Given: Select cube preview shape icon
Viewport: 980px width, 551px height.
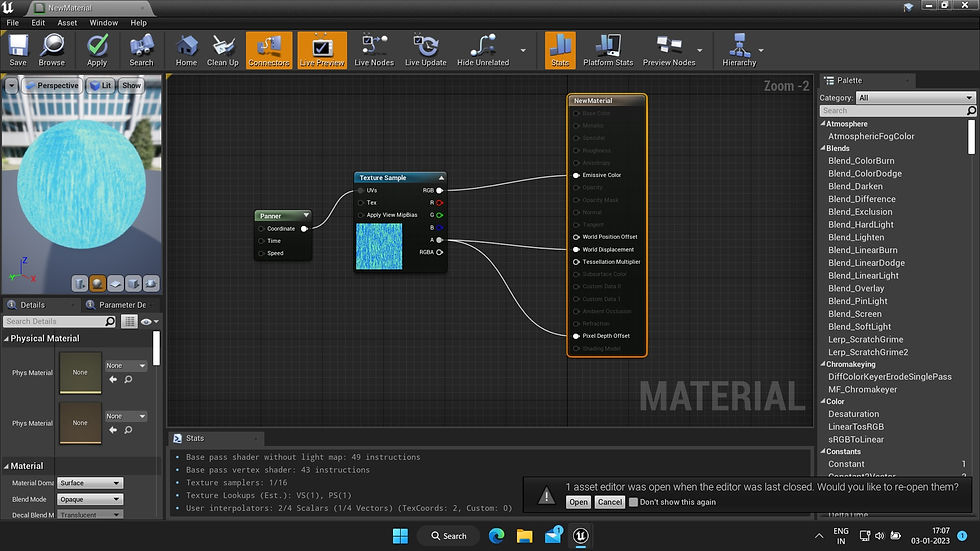Looking at the screenshot, I should 133,284.
